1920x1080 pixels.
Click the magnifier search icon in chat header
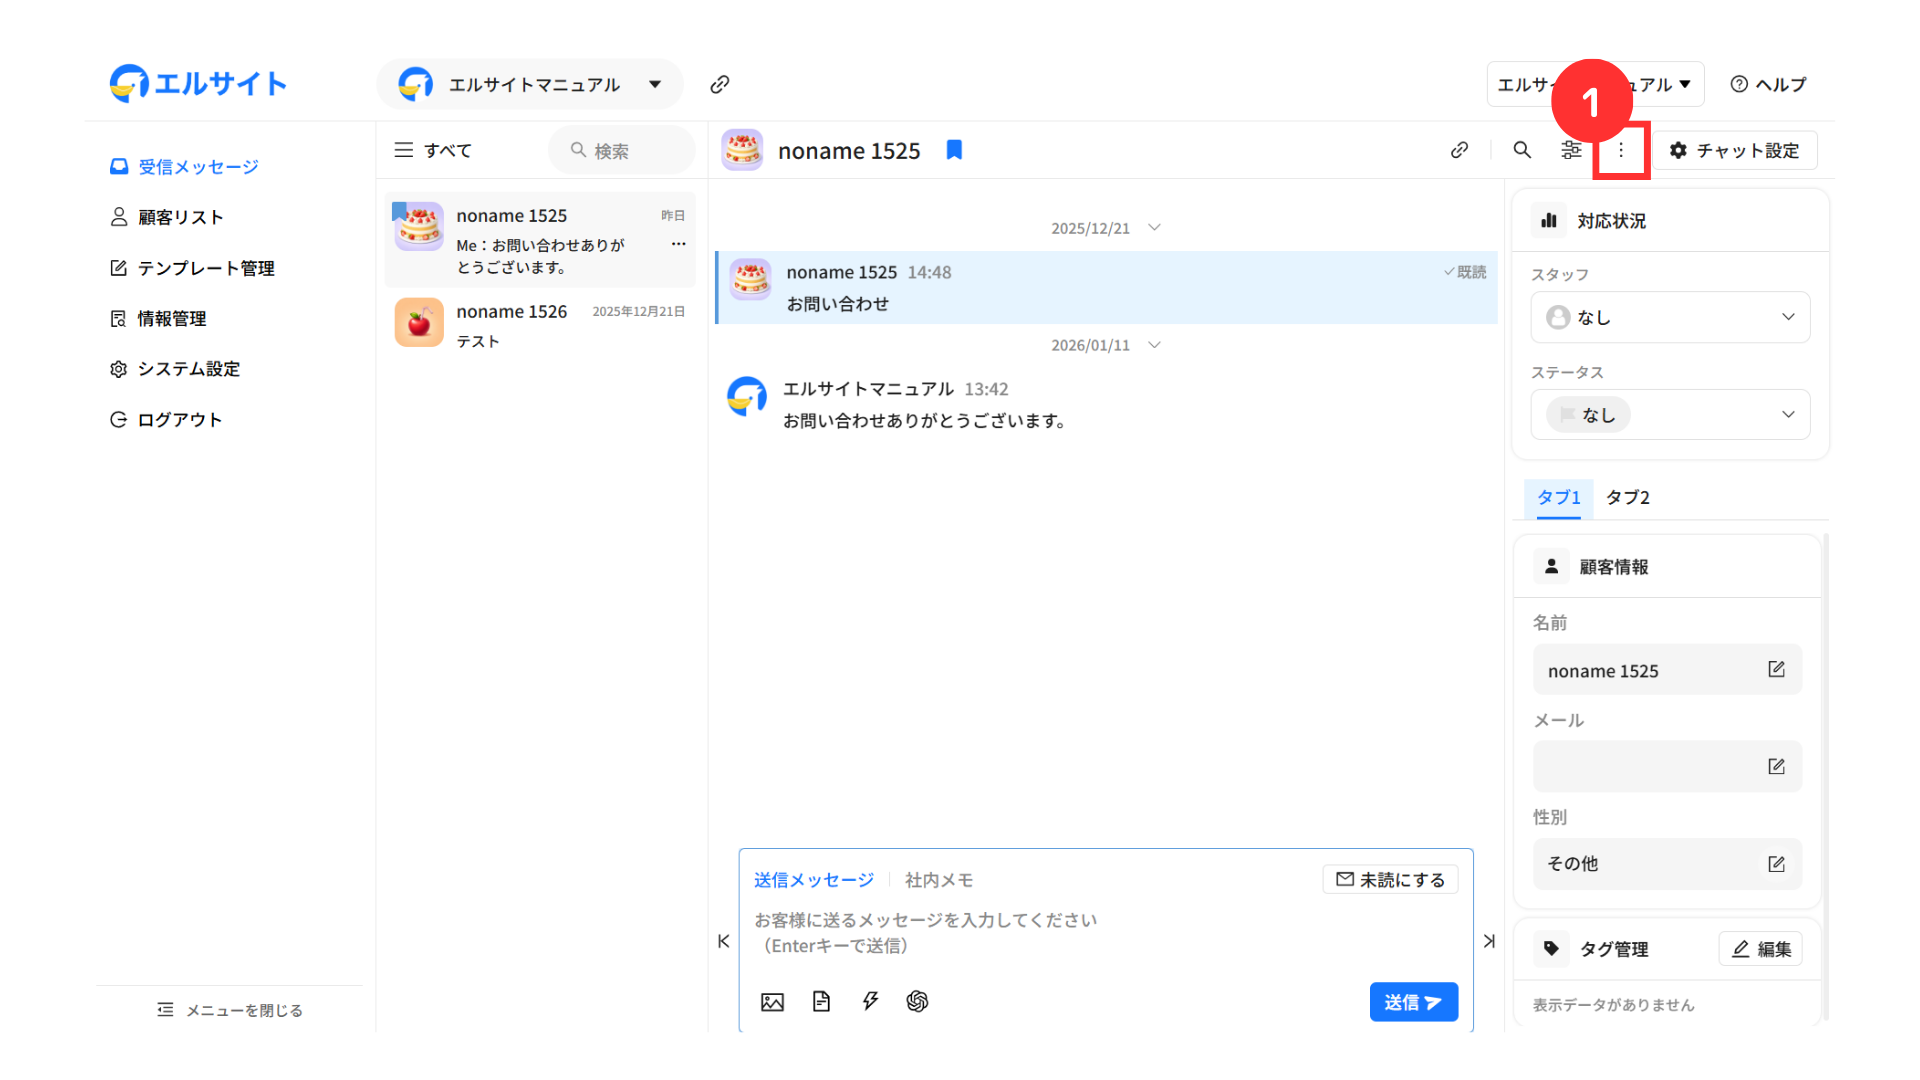(x=1522, y=150)
